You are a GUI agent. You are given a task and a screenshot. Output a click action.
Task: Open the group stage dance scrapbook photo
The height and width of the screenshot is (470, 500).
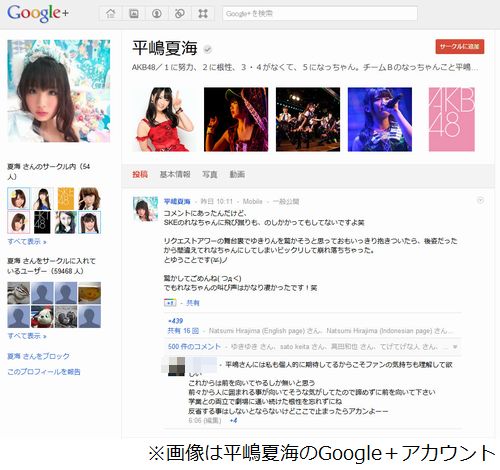pyautogui.click(x=308, y=119)
